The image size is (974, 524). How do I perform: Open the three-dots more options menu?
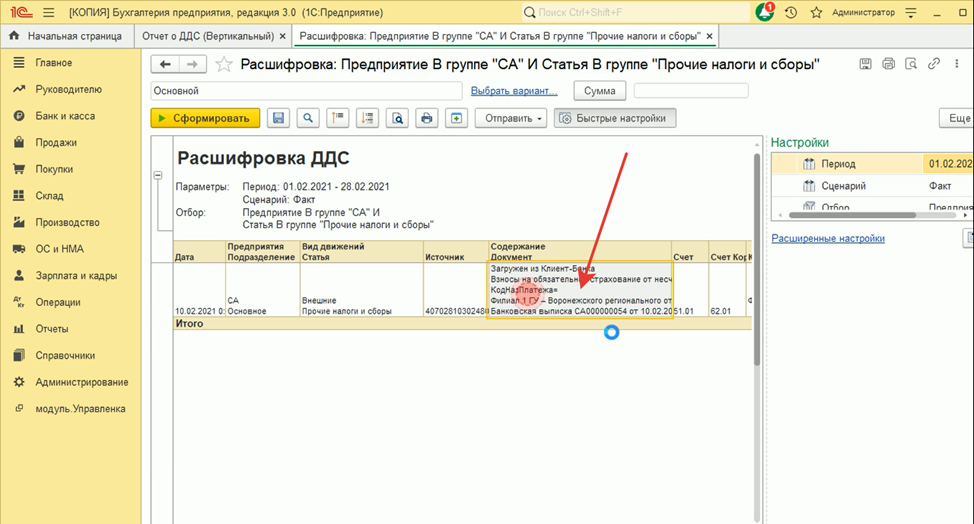coord(957,63)
